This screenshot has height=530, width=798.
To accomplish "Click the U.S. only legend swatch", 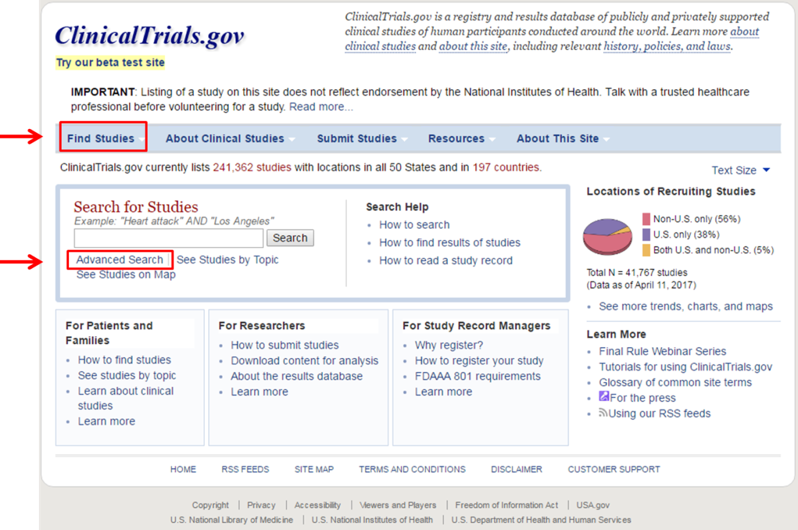I will click(646, 235).
